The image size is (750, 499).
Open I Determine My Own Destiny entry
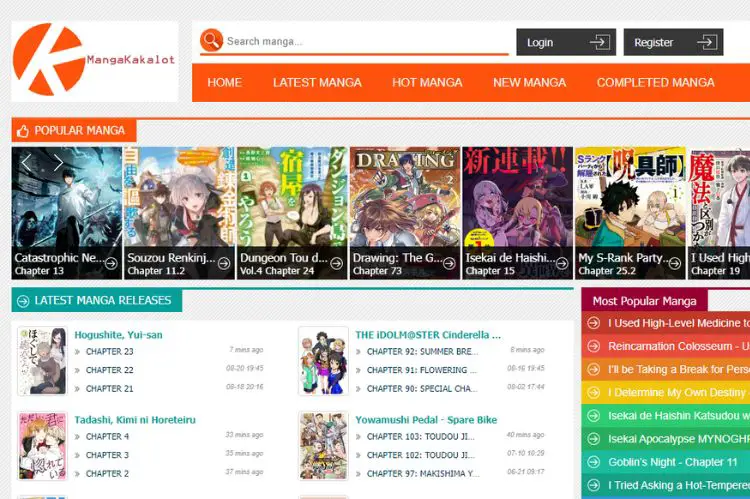[666, 392]
